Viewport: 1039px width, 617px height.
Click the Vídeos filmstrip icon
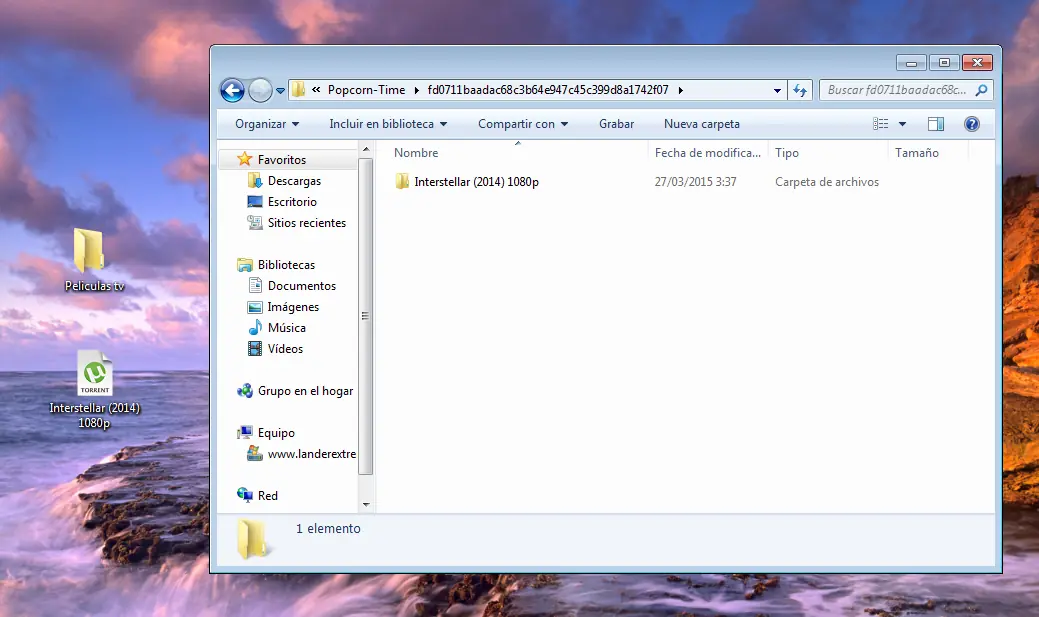pyautogui.click(x=255, y=349)
